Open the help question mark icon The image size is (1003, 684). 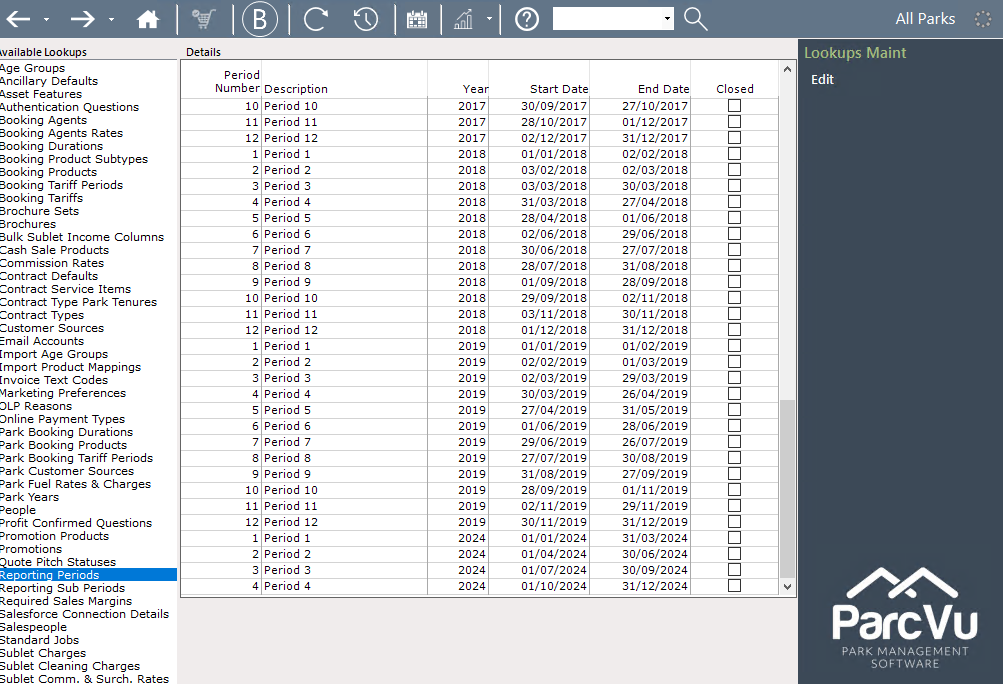[526, 19]
